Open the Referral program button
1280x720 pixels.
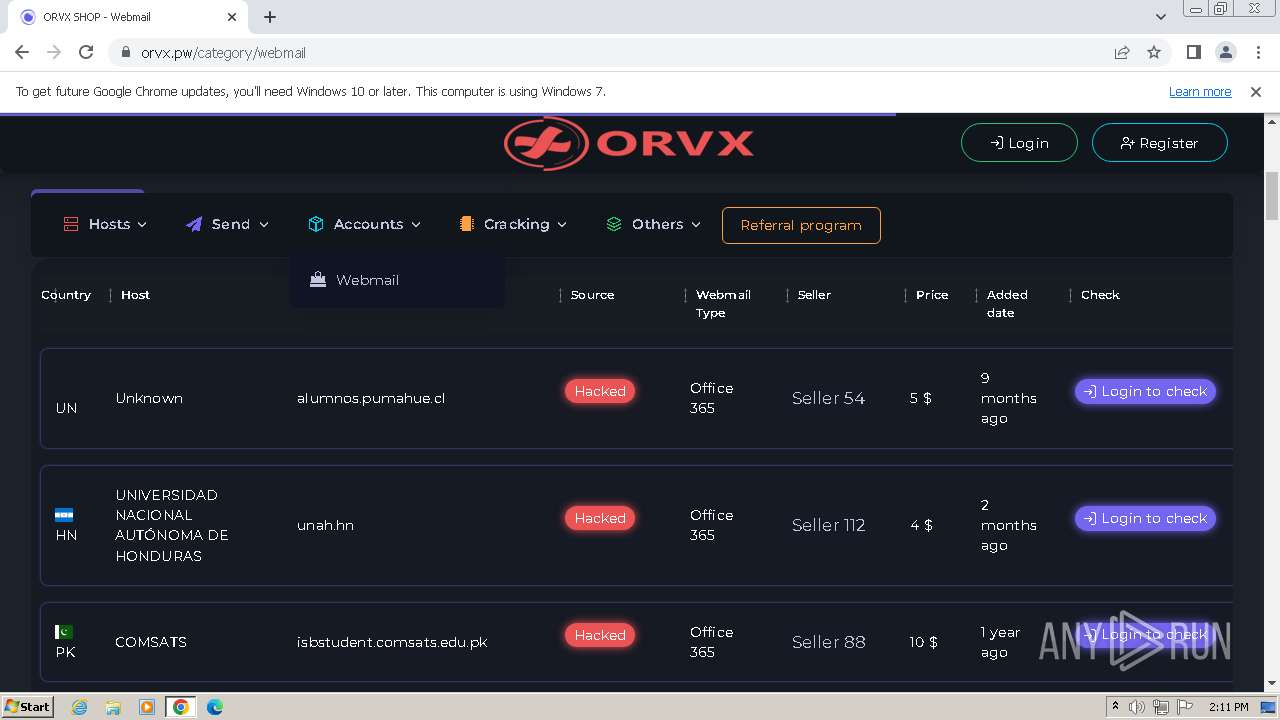click(801, 225)
